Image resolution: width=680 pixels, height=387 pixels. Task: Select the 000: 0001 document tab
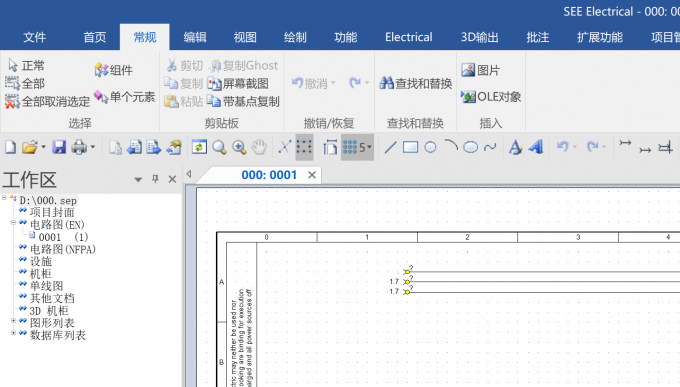(x=269, y=175)
